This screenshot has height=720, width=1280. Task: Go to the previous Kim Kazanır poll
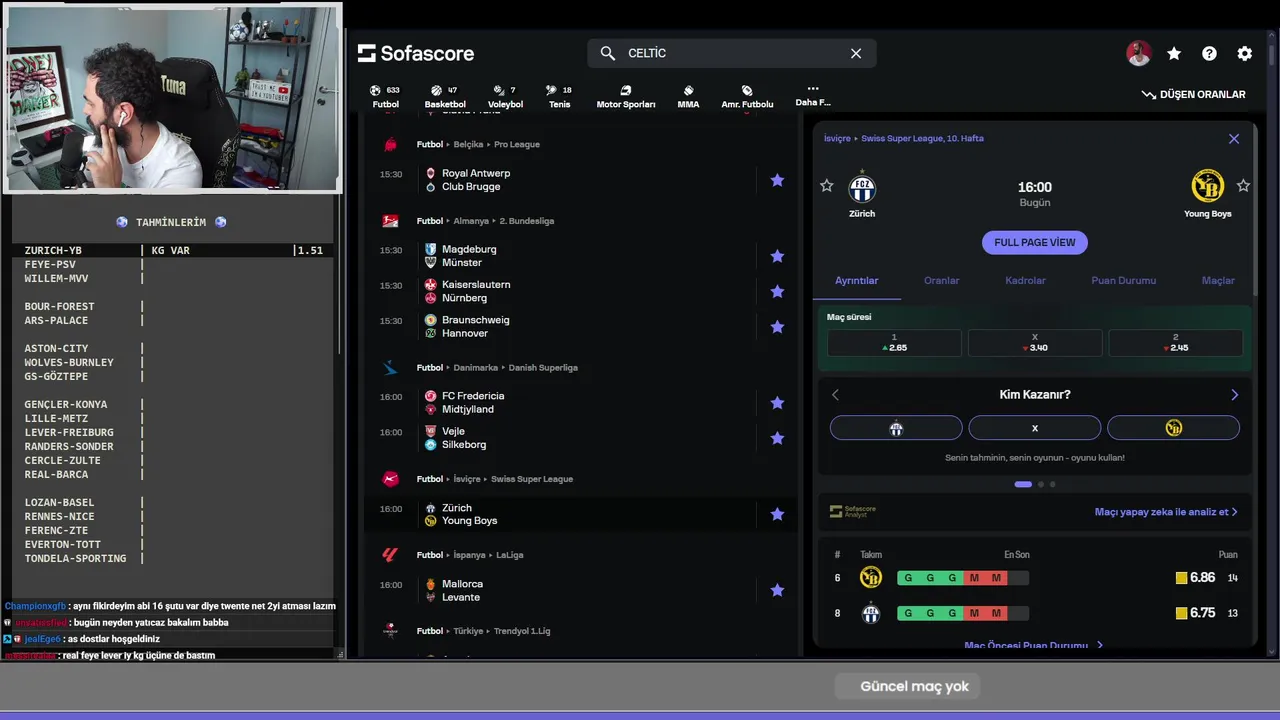tap(836, 395)
